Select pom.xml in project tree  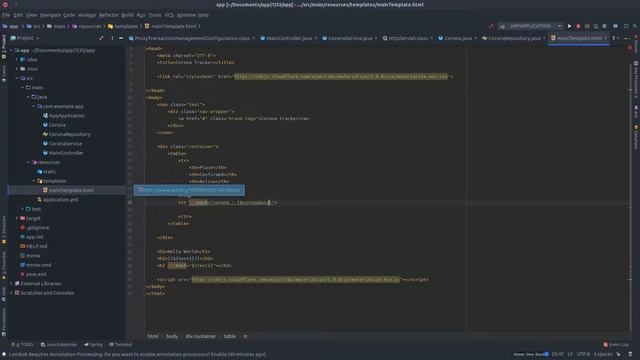pyautogui.click(x=36, y=274)
